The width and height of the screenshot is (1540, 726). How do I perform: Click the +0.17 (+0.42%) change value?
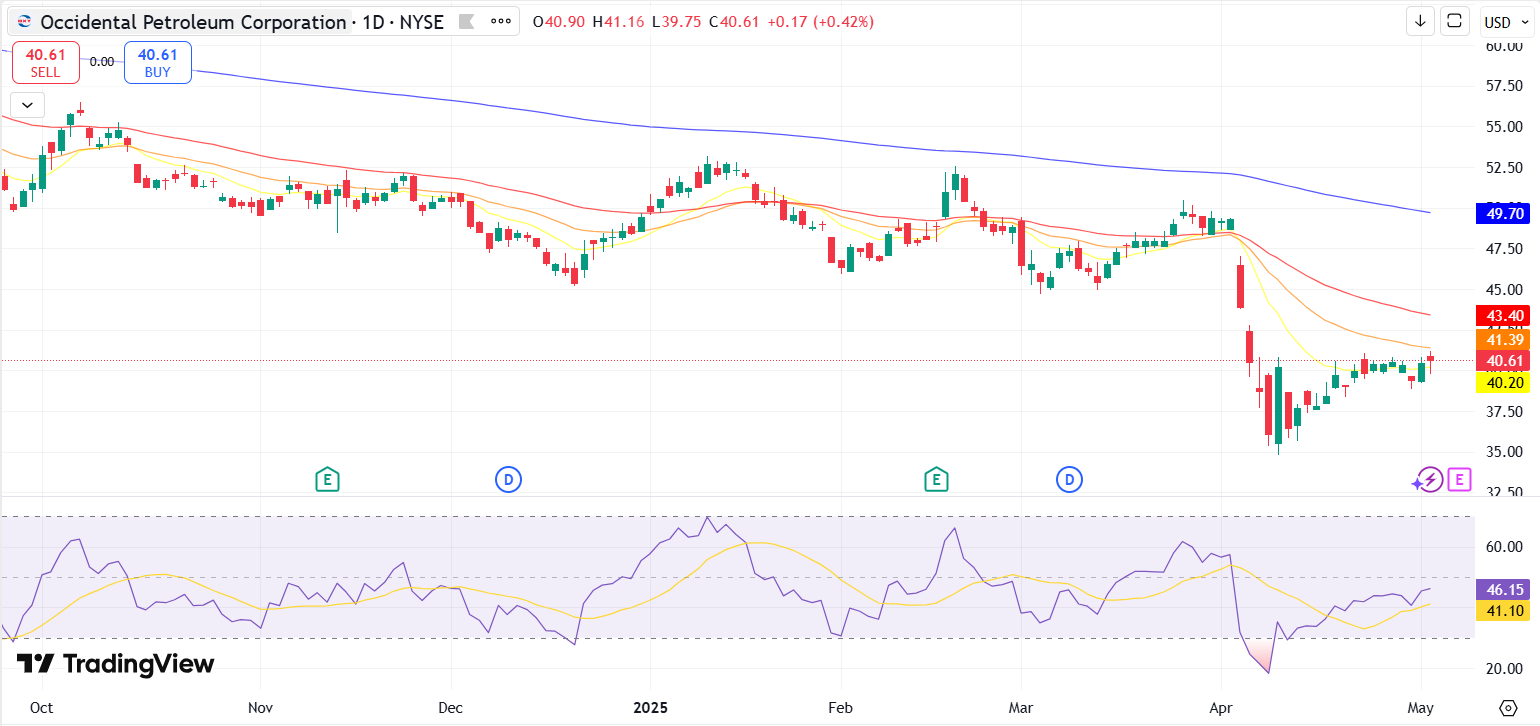820,21
